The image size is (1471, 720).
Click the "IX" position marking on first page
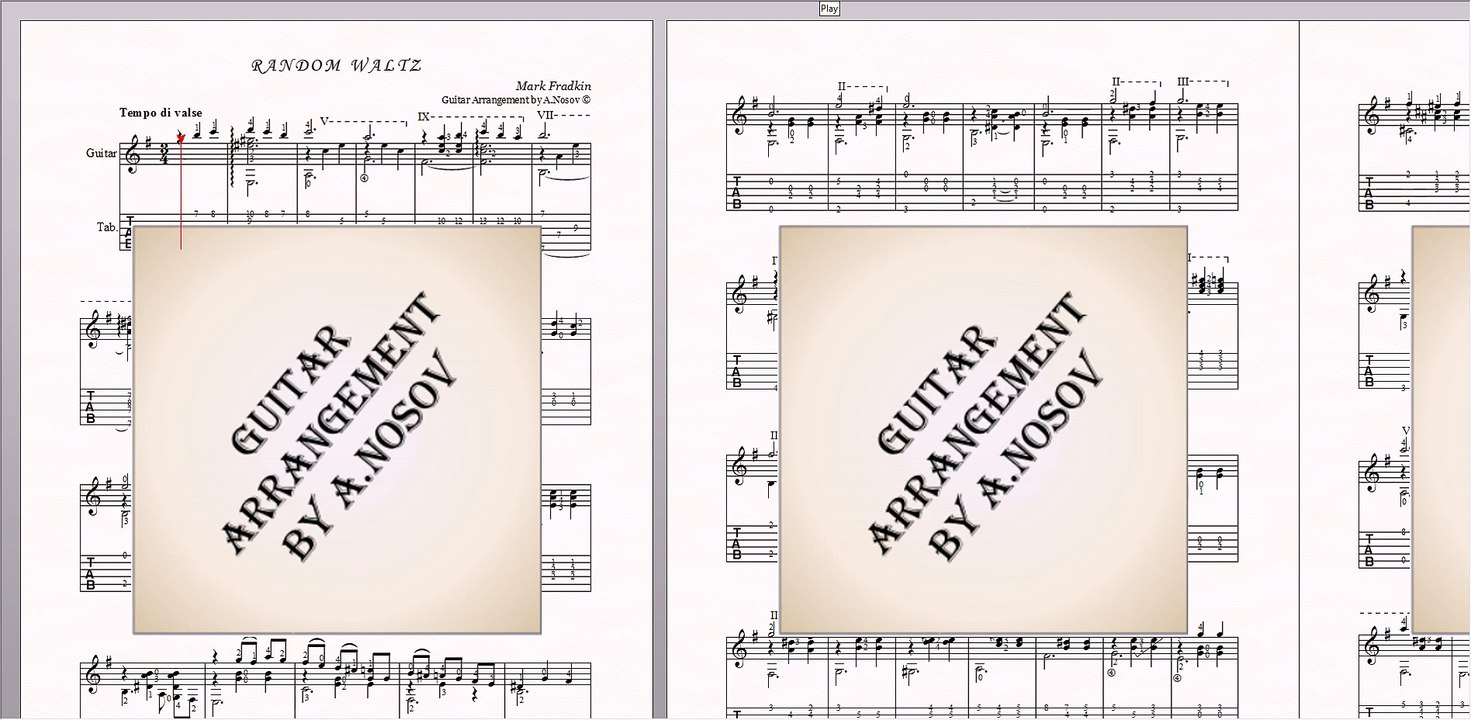424,116
